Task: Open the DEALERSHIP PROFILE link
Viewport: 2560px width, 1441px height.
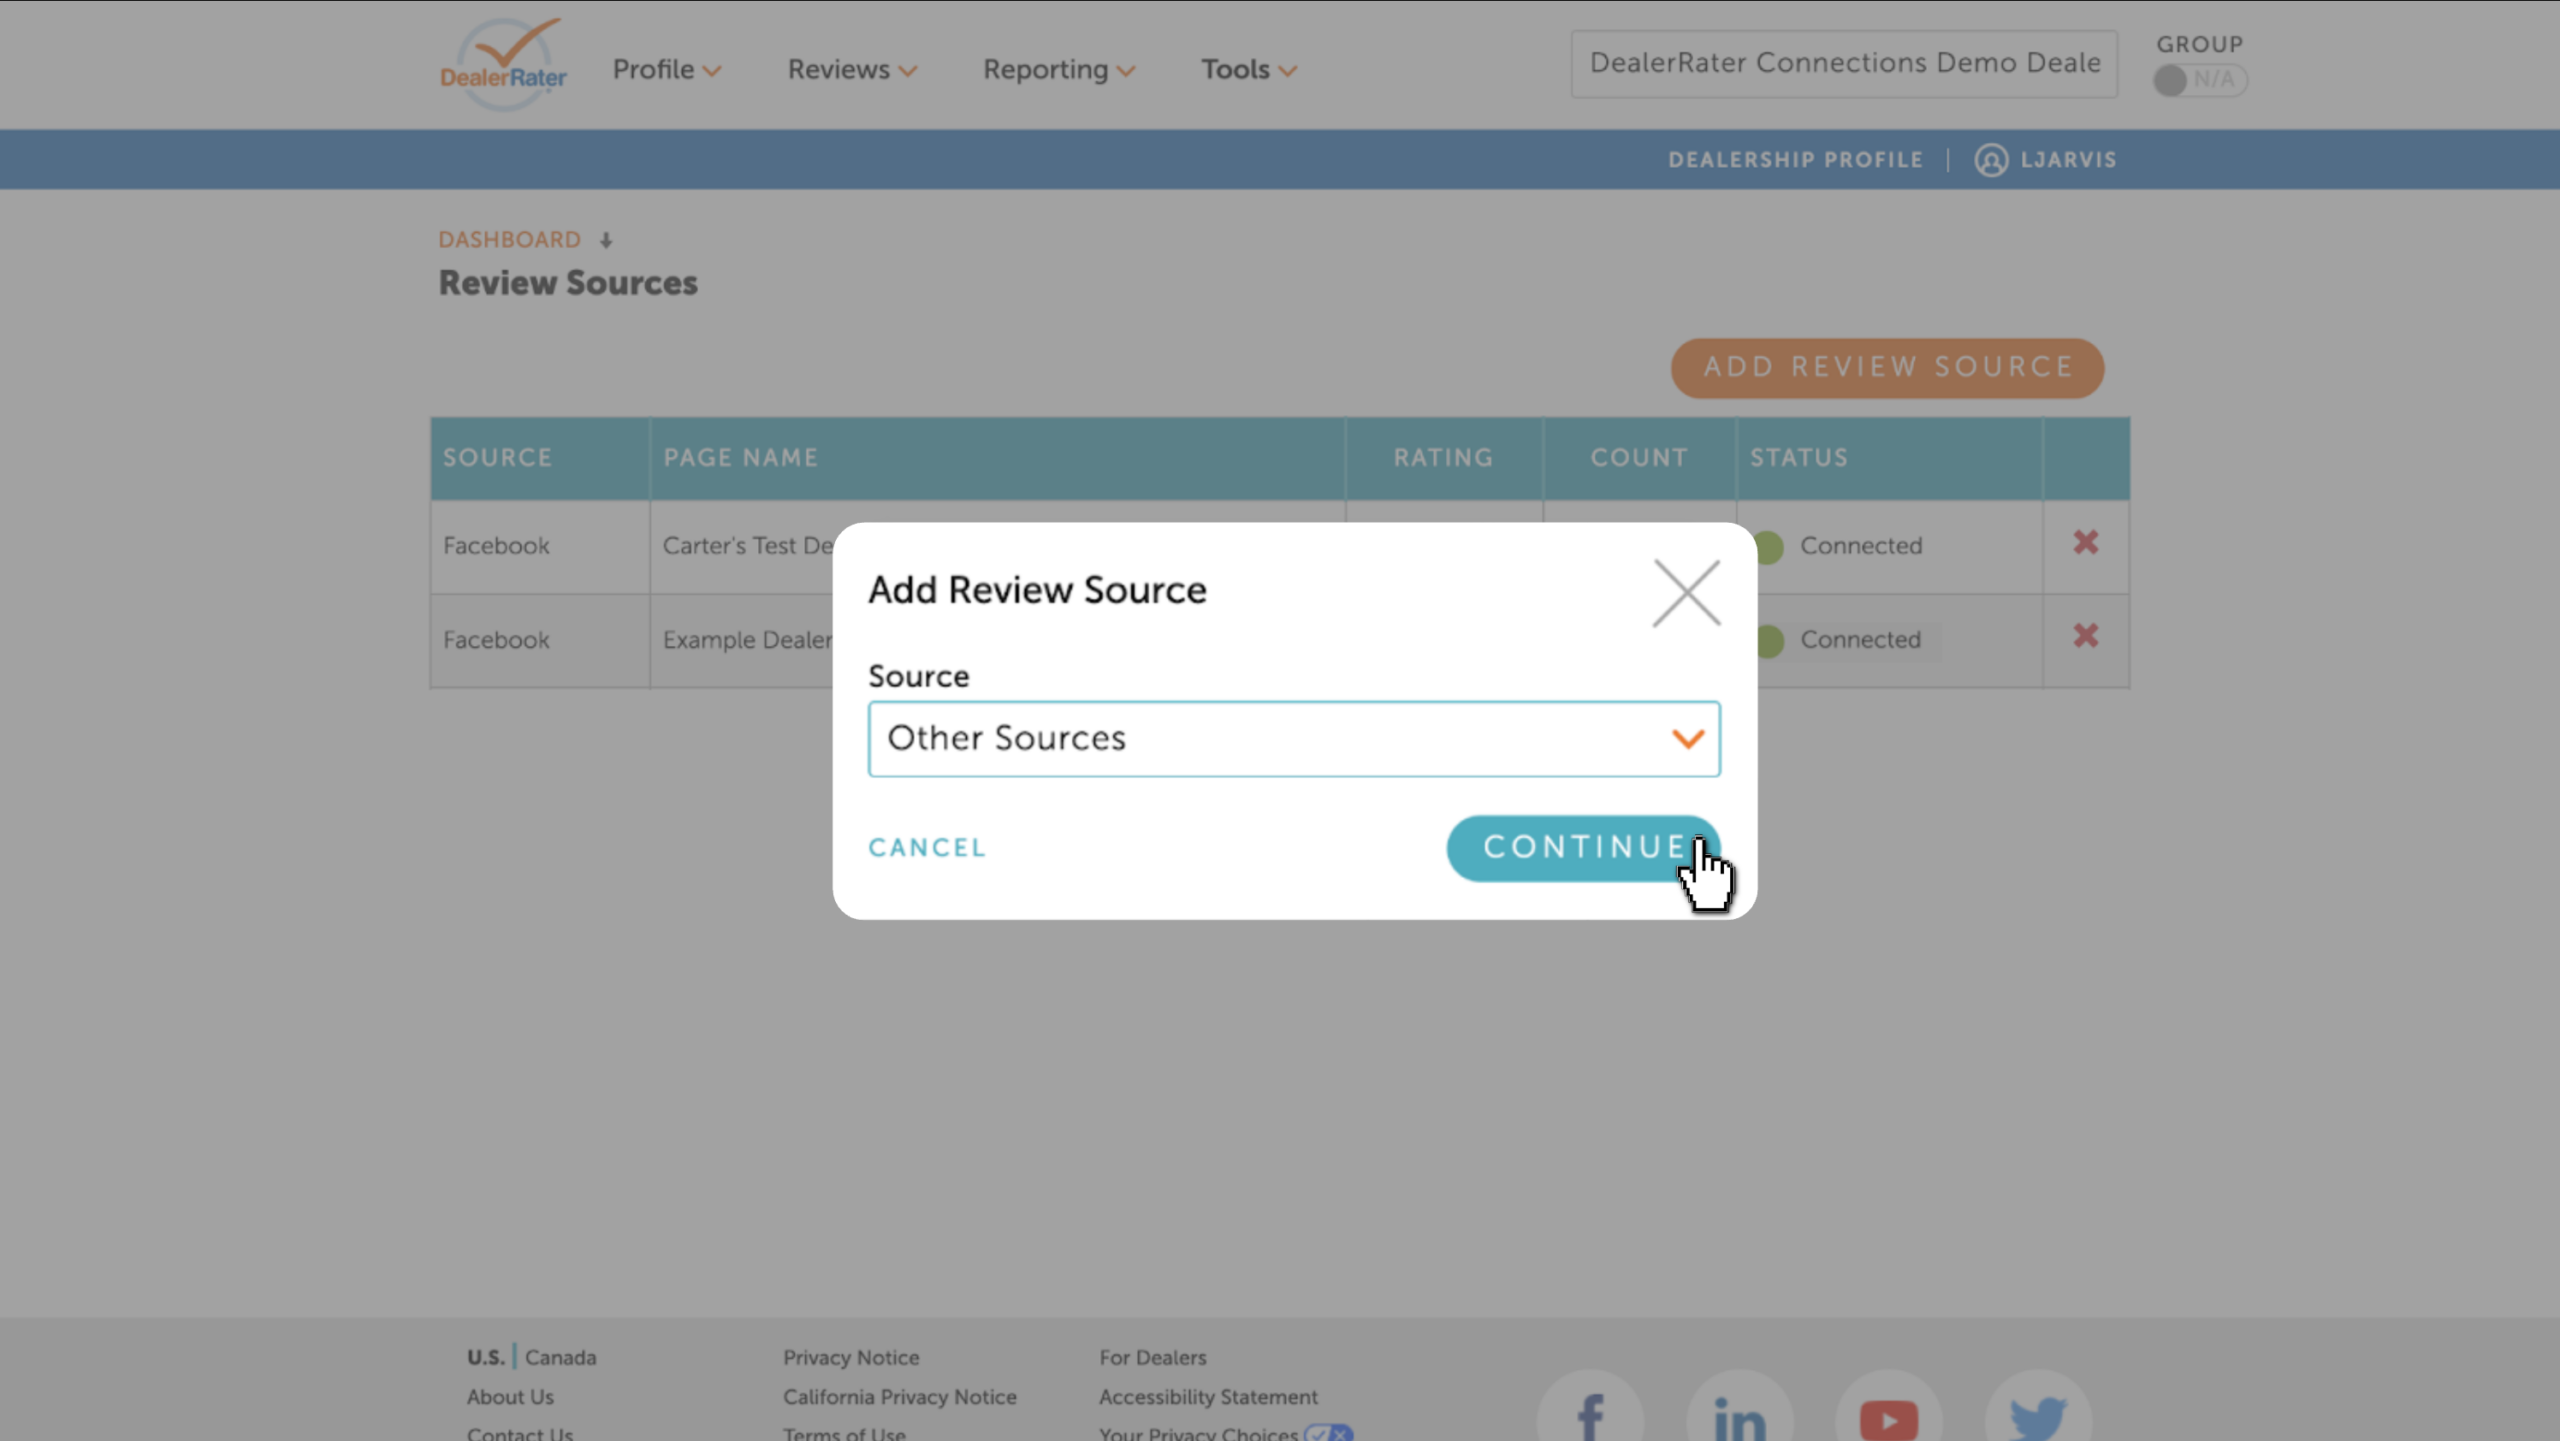Action: 1795,160
